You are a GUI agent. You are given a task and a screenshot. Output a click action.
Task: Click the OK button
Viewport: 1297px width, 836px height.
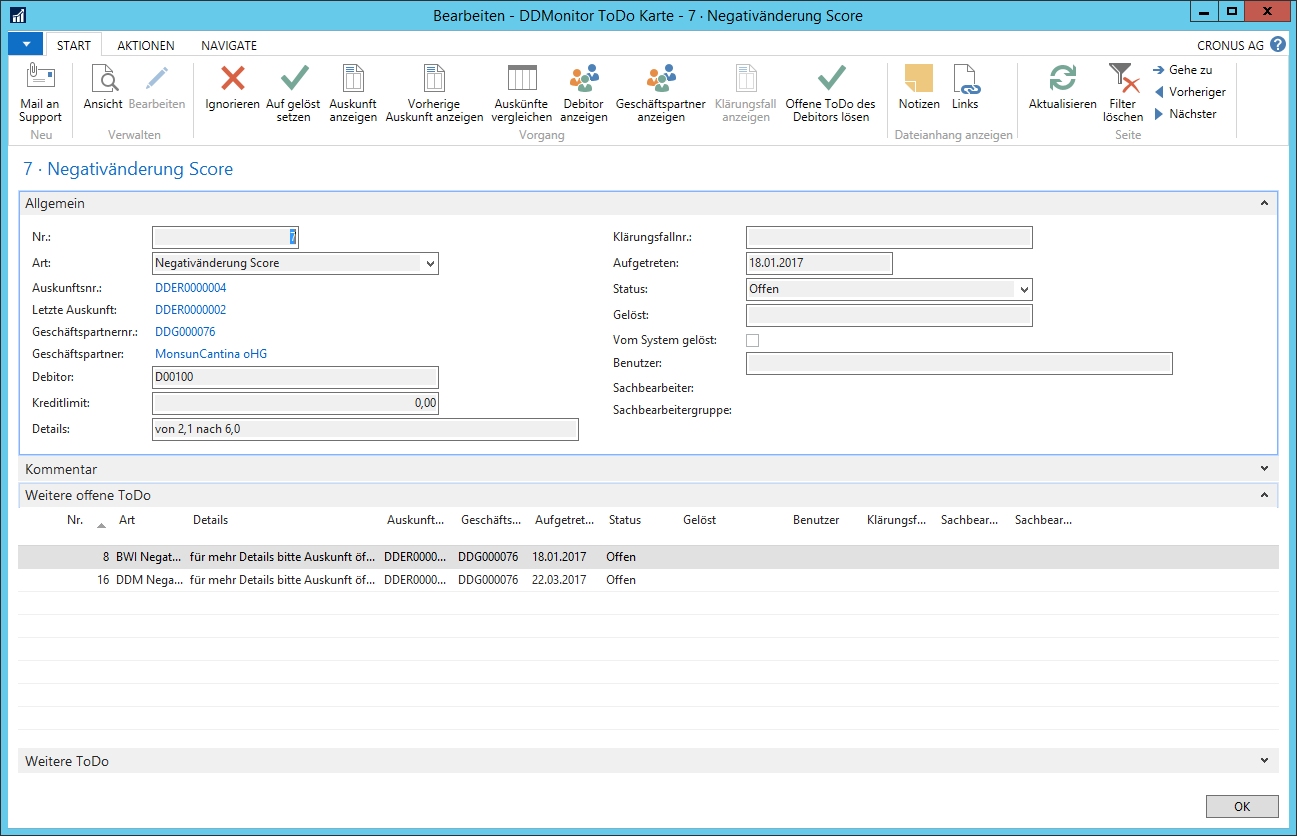click(x=1242, y=806)
